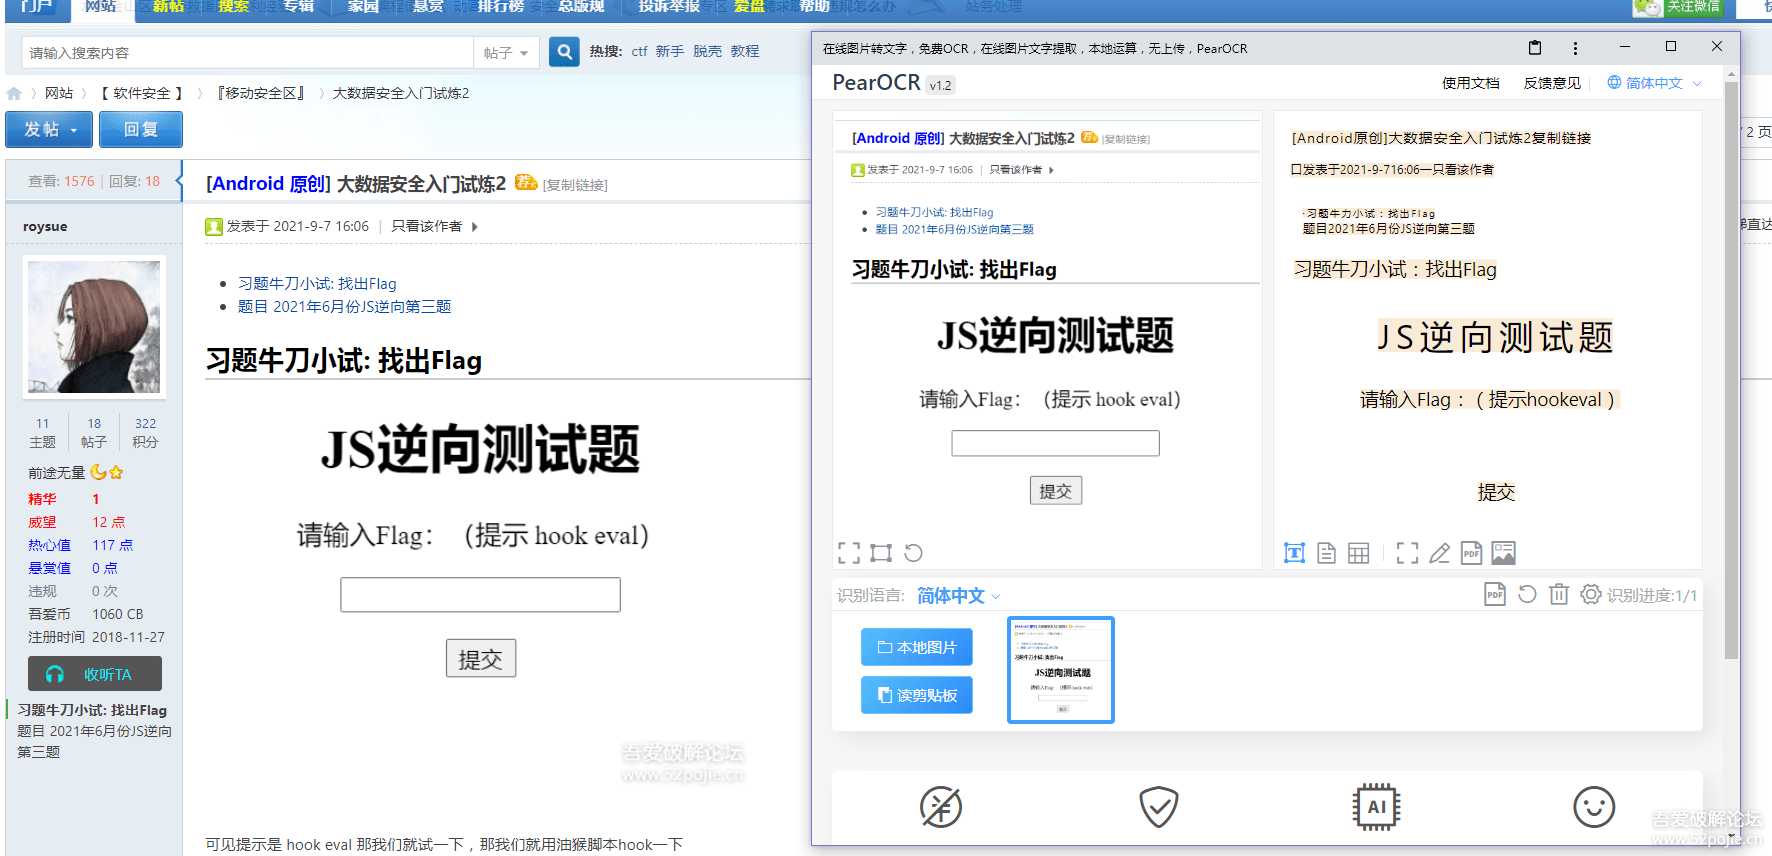The image size is (1772, 856).
Task: Click the rotate icon under source image
Action: (913, 553)
